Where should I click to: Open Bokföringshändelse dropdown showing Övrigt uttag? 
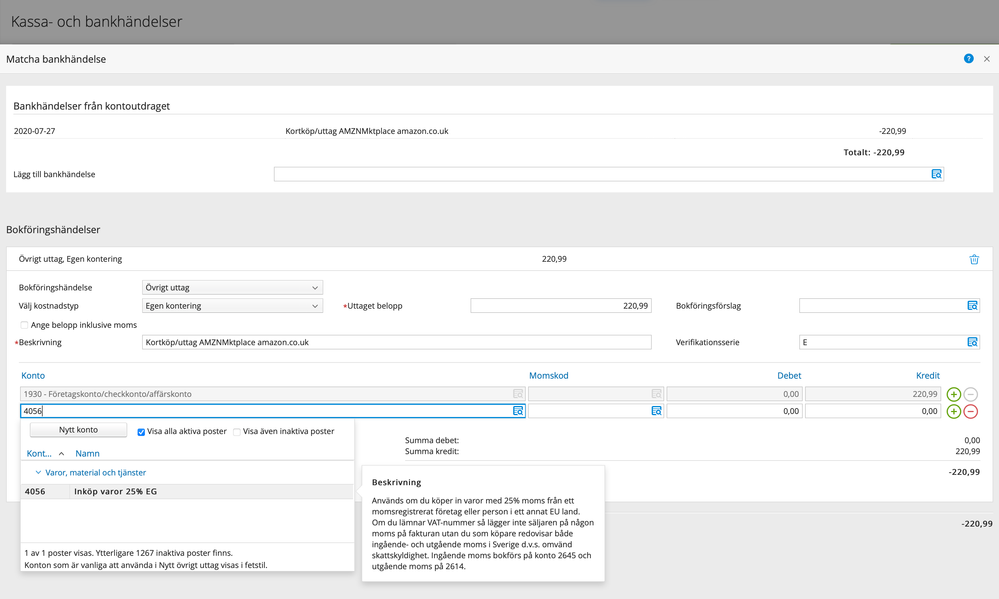pos(232,288)
